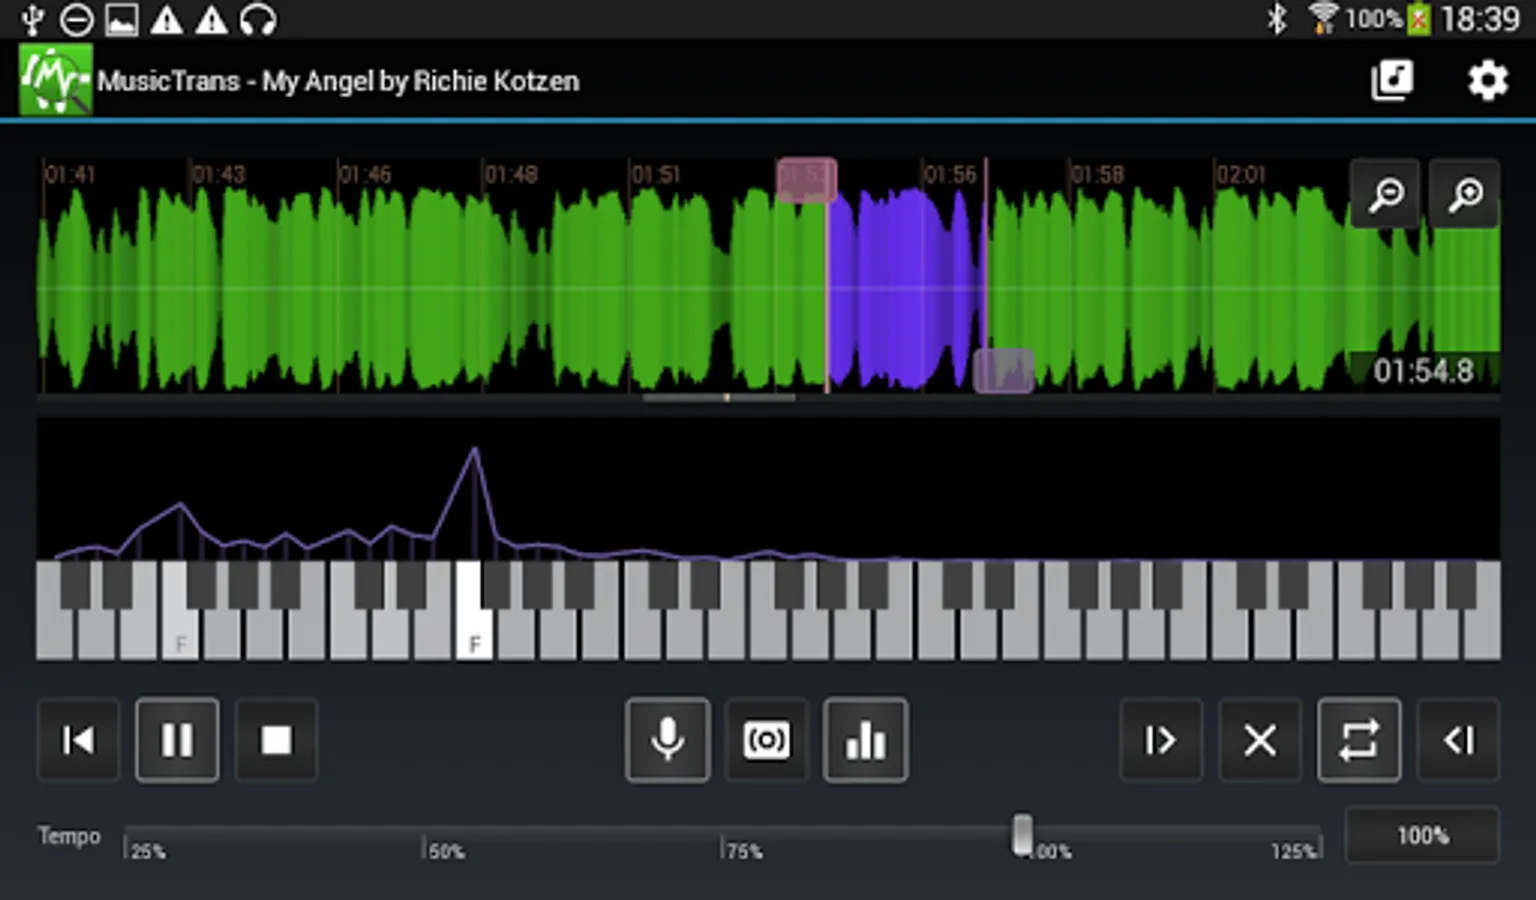Image resolution: width=1536 pixels, height=900 pixels.
Task: Toggle the microphone button
Action: coord(668,740)
